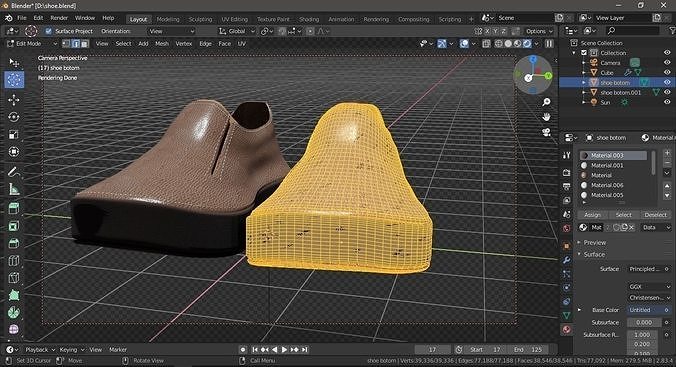Select the Rotate tool
The height and width of the screenshot is (367, 676).
click(x=14, y=117)
